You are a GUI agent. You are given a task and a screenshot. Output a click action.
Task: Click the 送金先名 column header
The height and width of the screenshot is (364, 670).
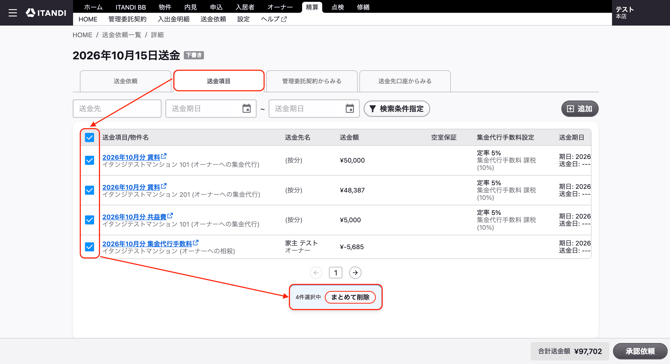(x=298, y=138)
